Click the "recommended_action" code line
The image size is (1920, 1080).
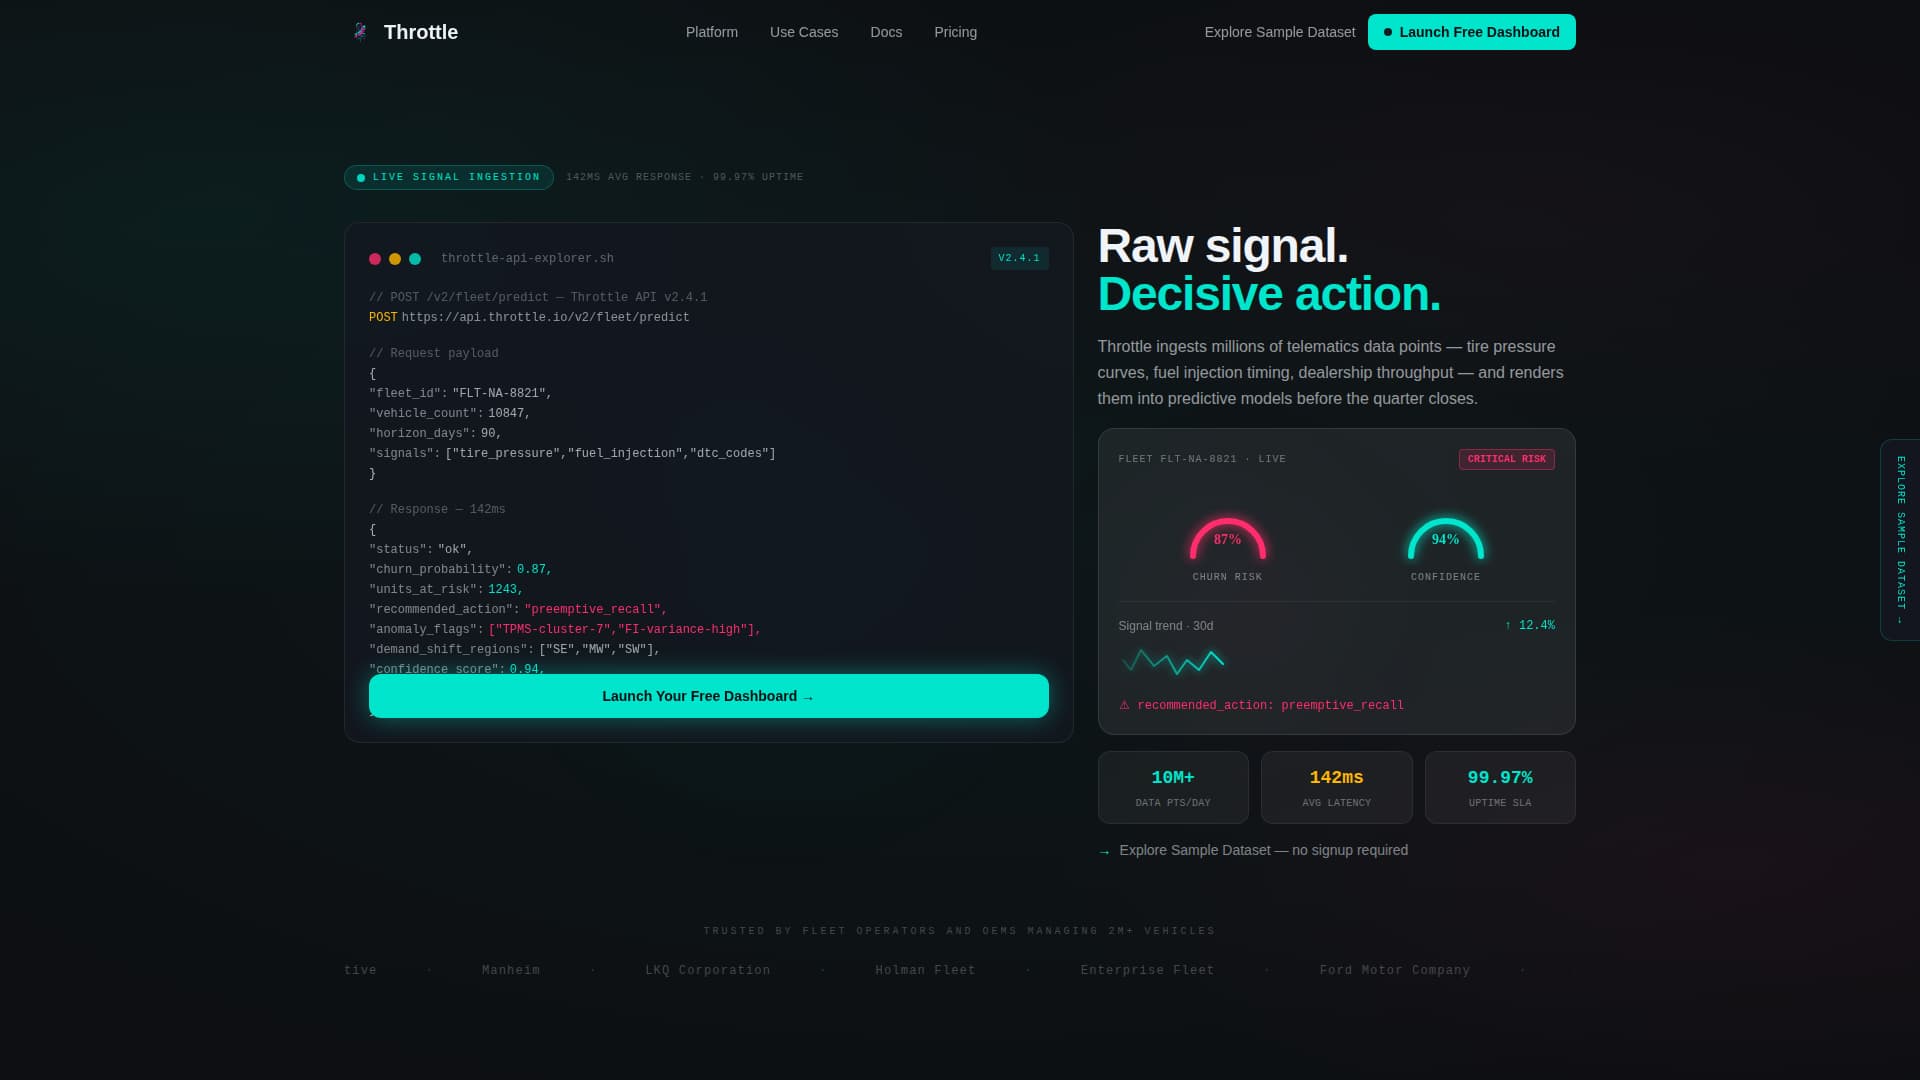(x=518, y=609)
